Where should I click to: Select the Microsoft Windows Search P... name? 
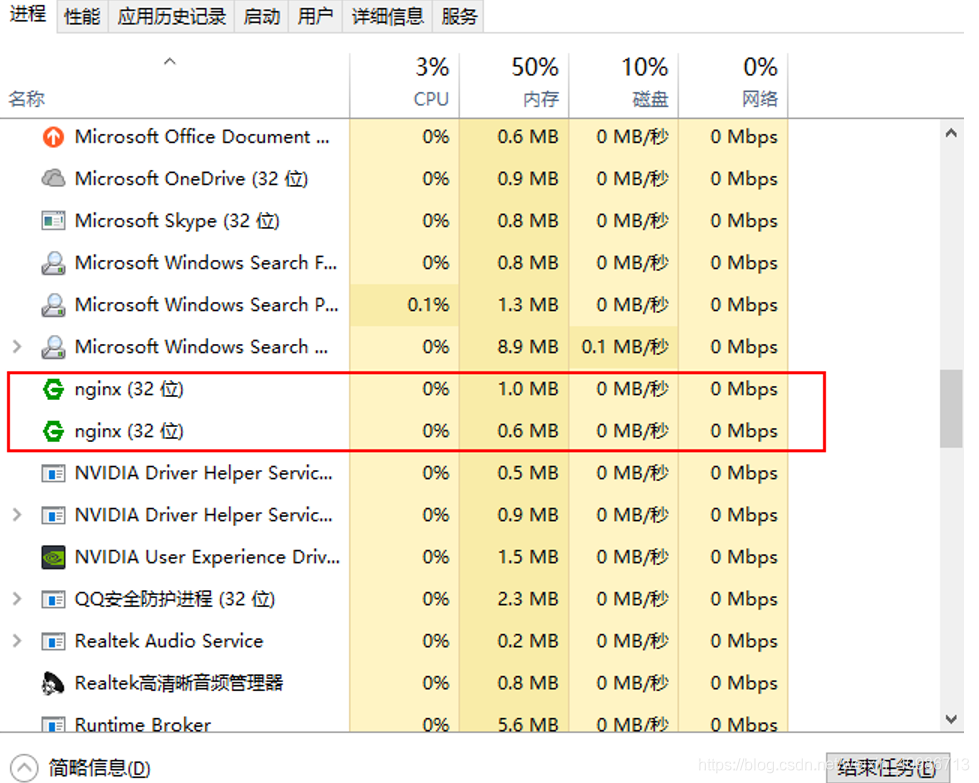tap(207, 305)
